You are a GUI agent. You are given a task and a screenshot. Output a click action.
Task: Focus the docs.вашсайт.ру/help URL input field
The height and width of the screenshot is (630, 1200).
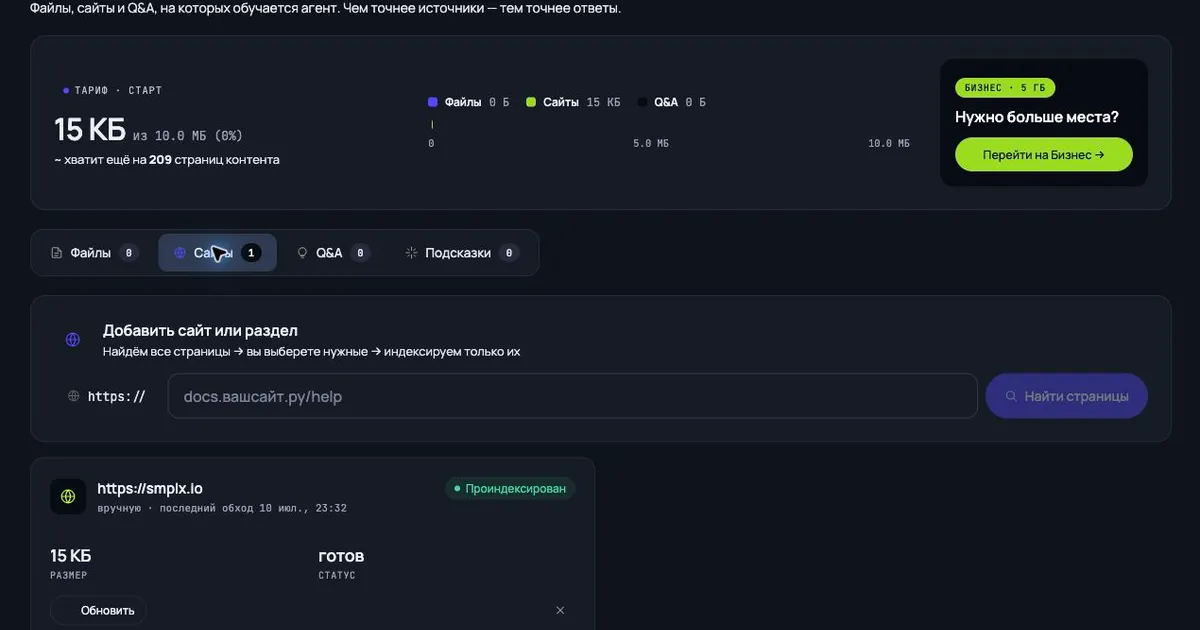(572, 396)
